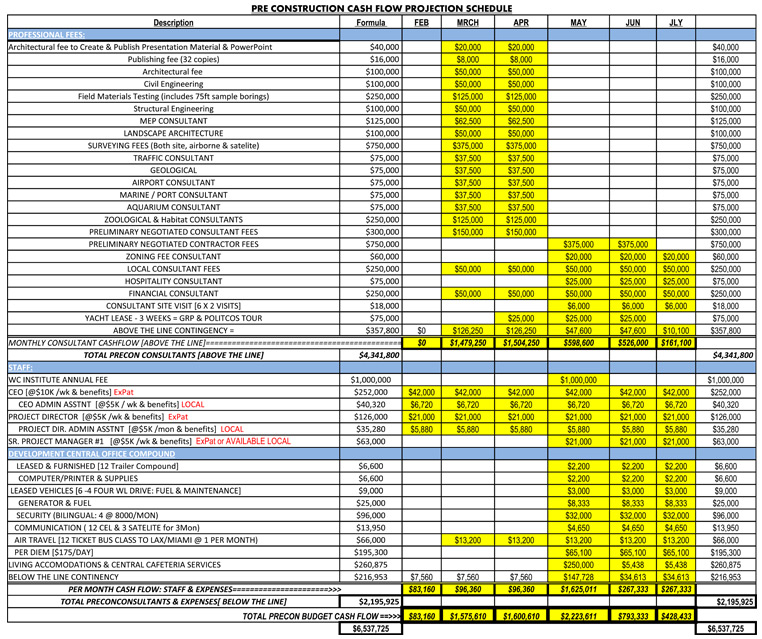Viewport: 762px width, 639px height.
Task: Click the Development Central Office Compound header
Action: [93, 454]
